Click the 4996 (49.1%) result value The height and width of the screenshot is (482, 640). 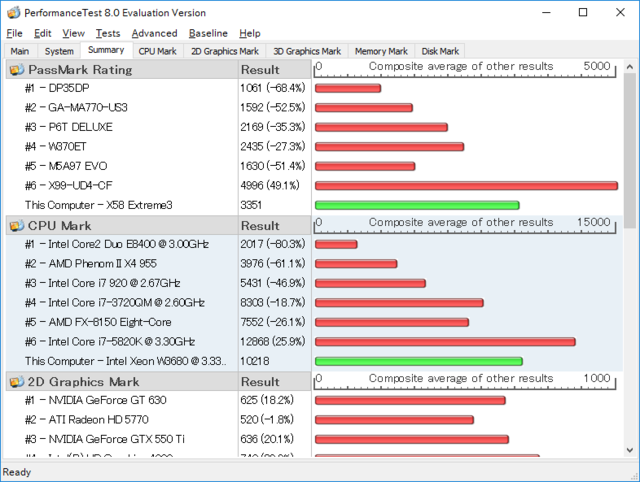(x=270, y=186)
